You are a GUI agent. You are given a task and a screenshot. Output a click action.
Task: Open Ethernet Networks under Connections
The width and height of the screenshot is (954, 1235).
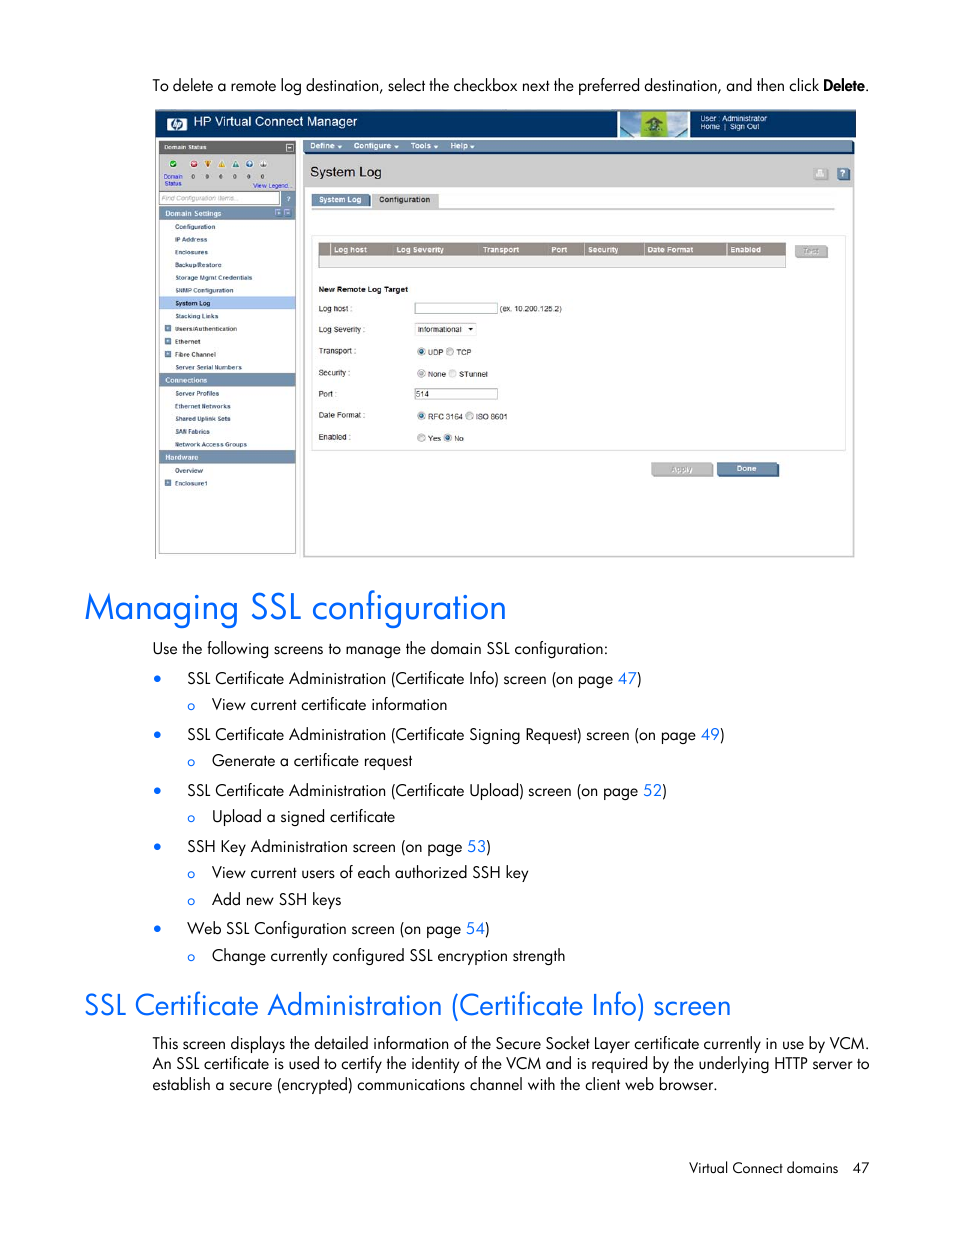click(x=203, y=406)
